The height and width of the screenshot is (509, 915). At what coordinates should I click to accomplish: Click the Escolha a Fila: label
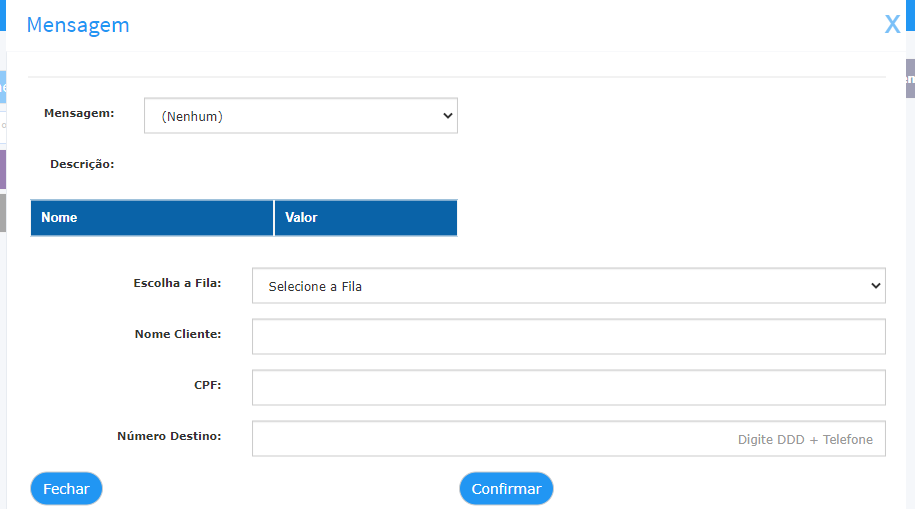[x=177, y=283]
